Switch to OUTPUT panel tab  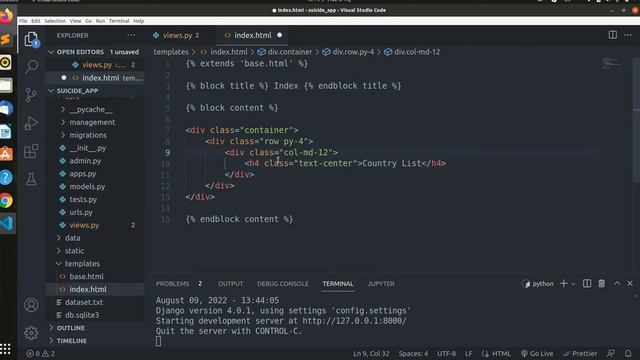tap(230, 284)
